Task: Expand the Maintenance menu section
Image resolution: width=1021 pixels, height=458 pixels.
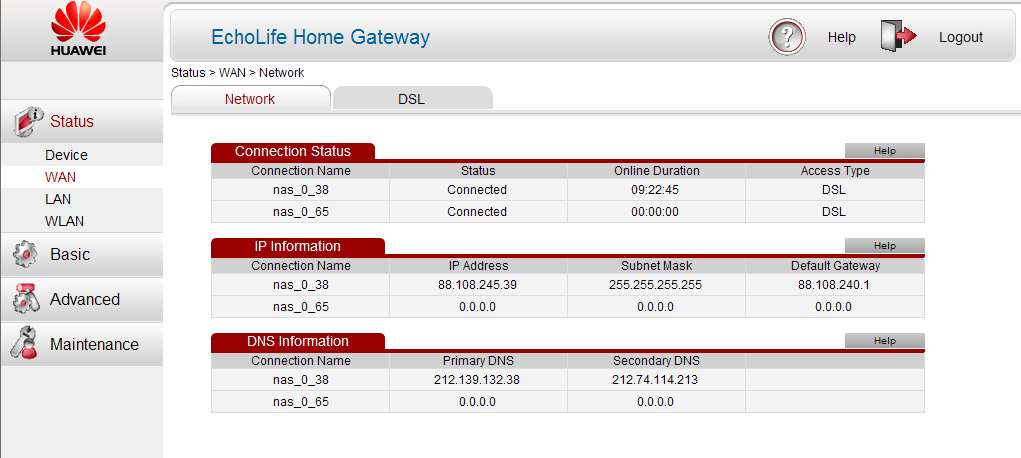Action: coord(94,344)
